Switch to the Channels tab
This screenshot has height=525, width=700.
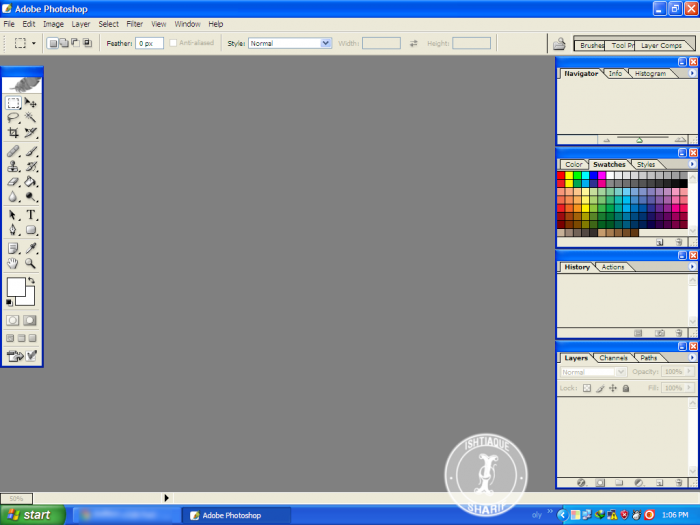pyautogui.click(x=613, y=358)
